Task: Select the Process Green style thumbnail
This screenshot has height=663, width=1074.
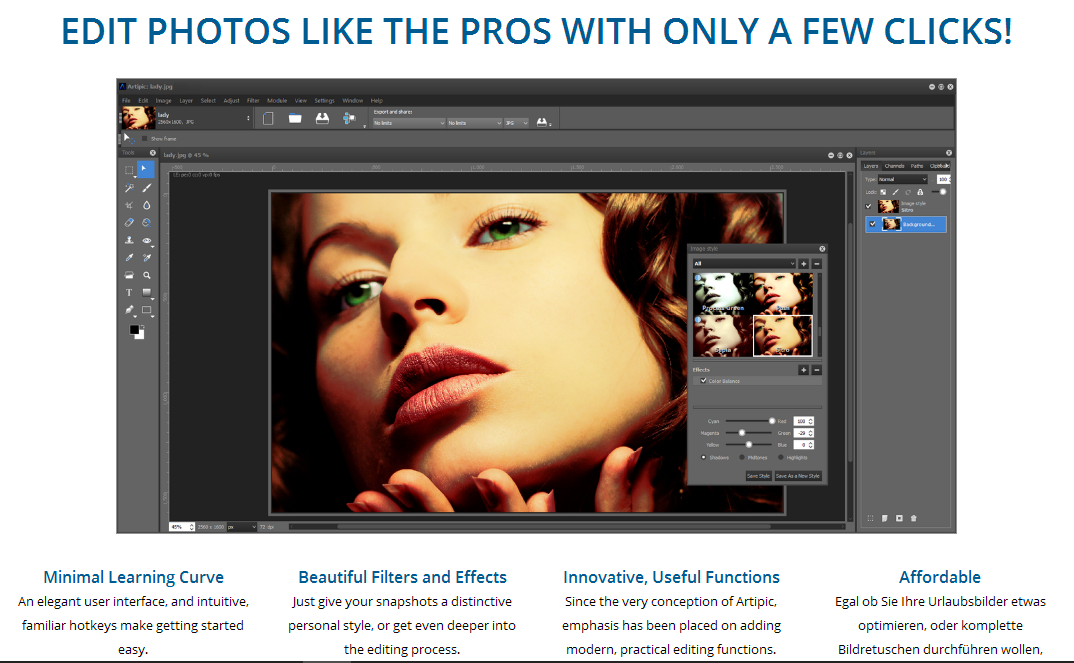Action: (x=723, y=293)
